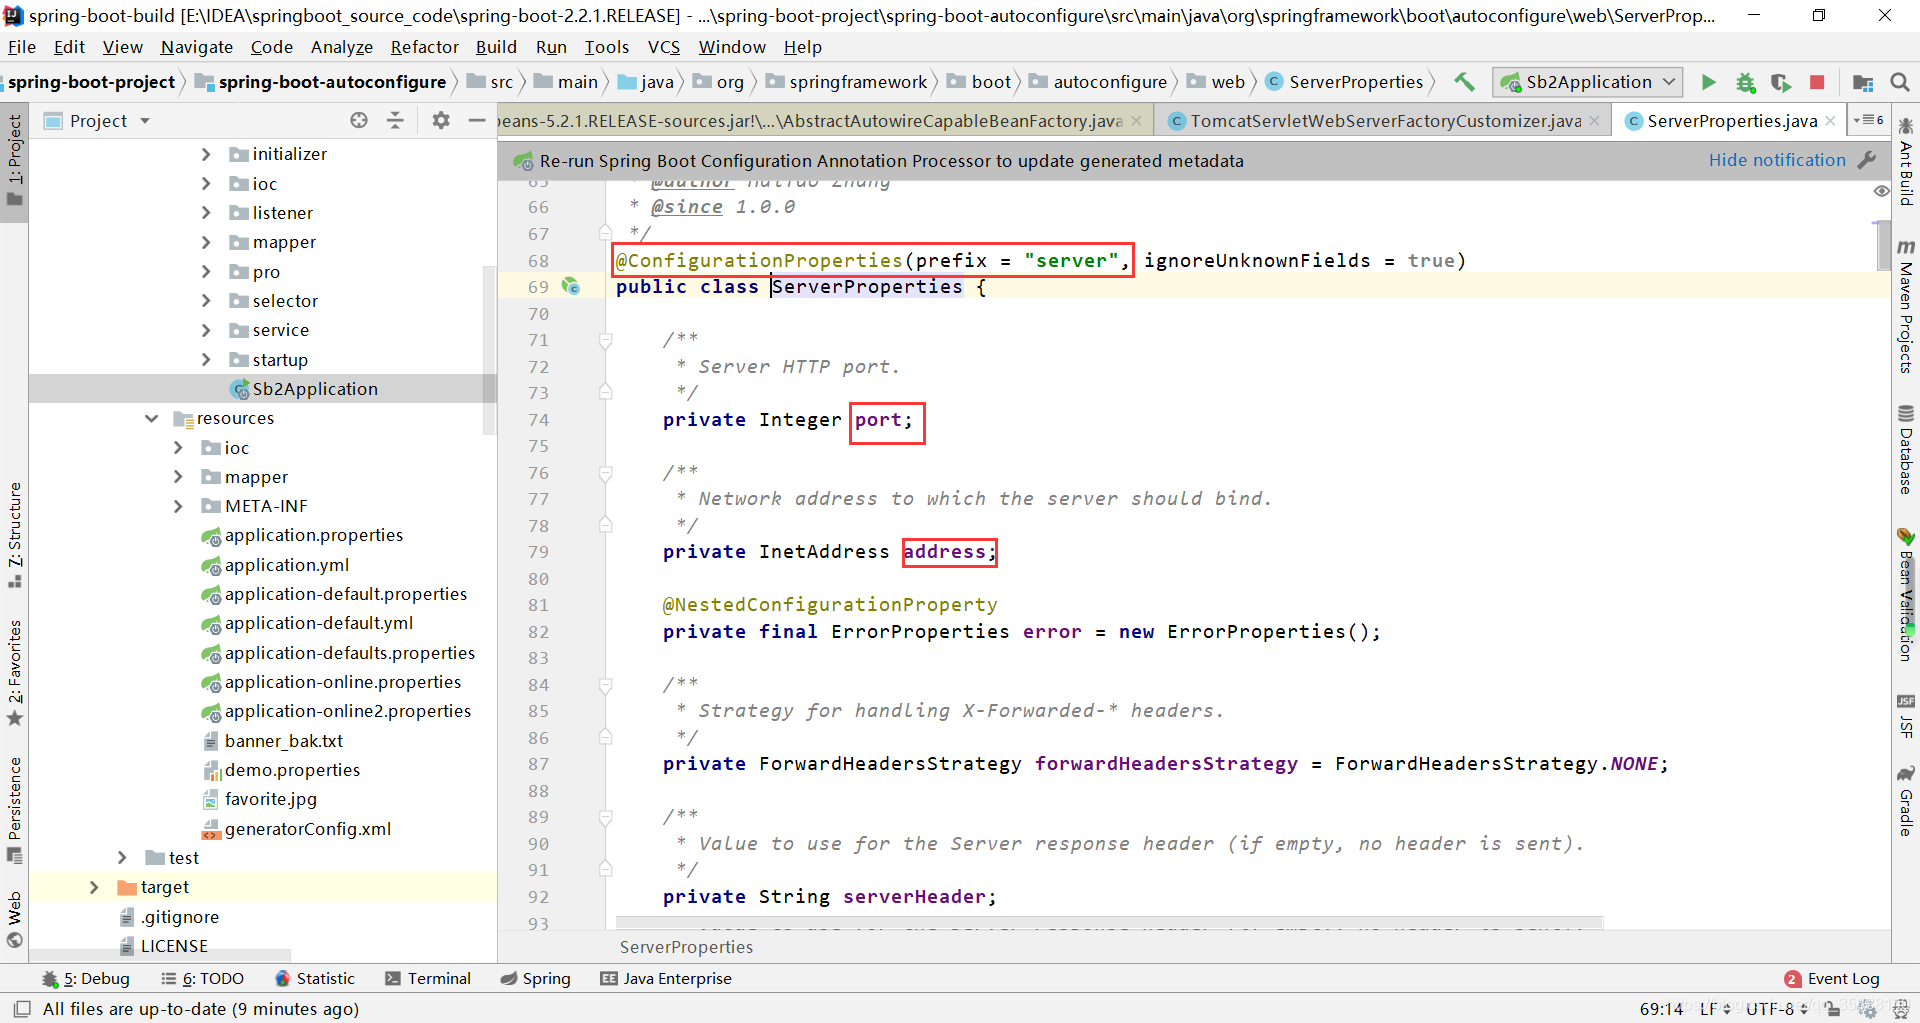Click the project tree vertical scrollbar

coord(489,350)
